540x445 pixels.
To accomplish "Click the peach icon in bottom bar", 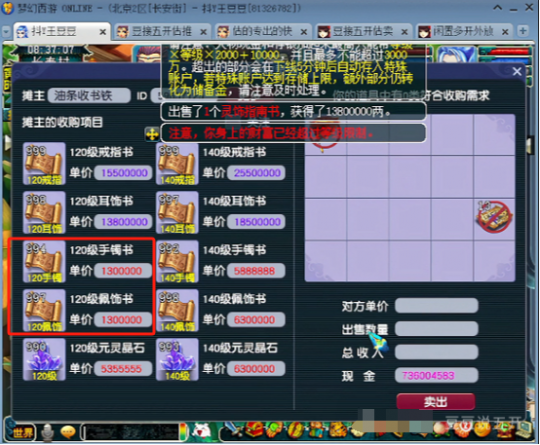I will [x=442, y=430].
